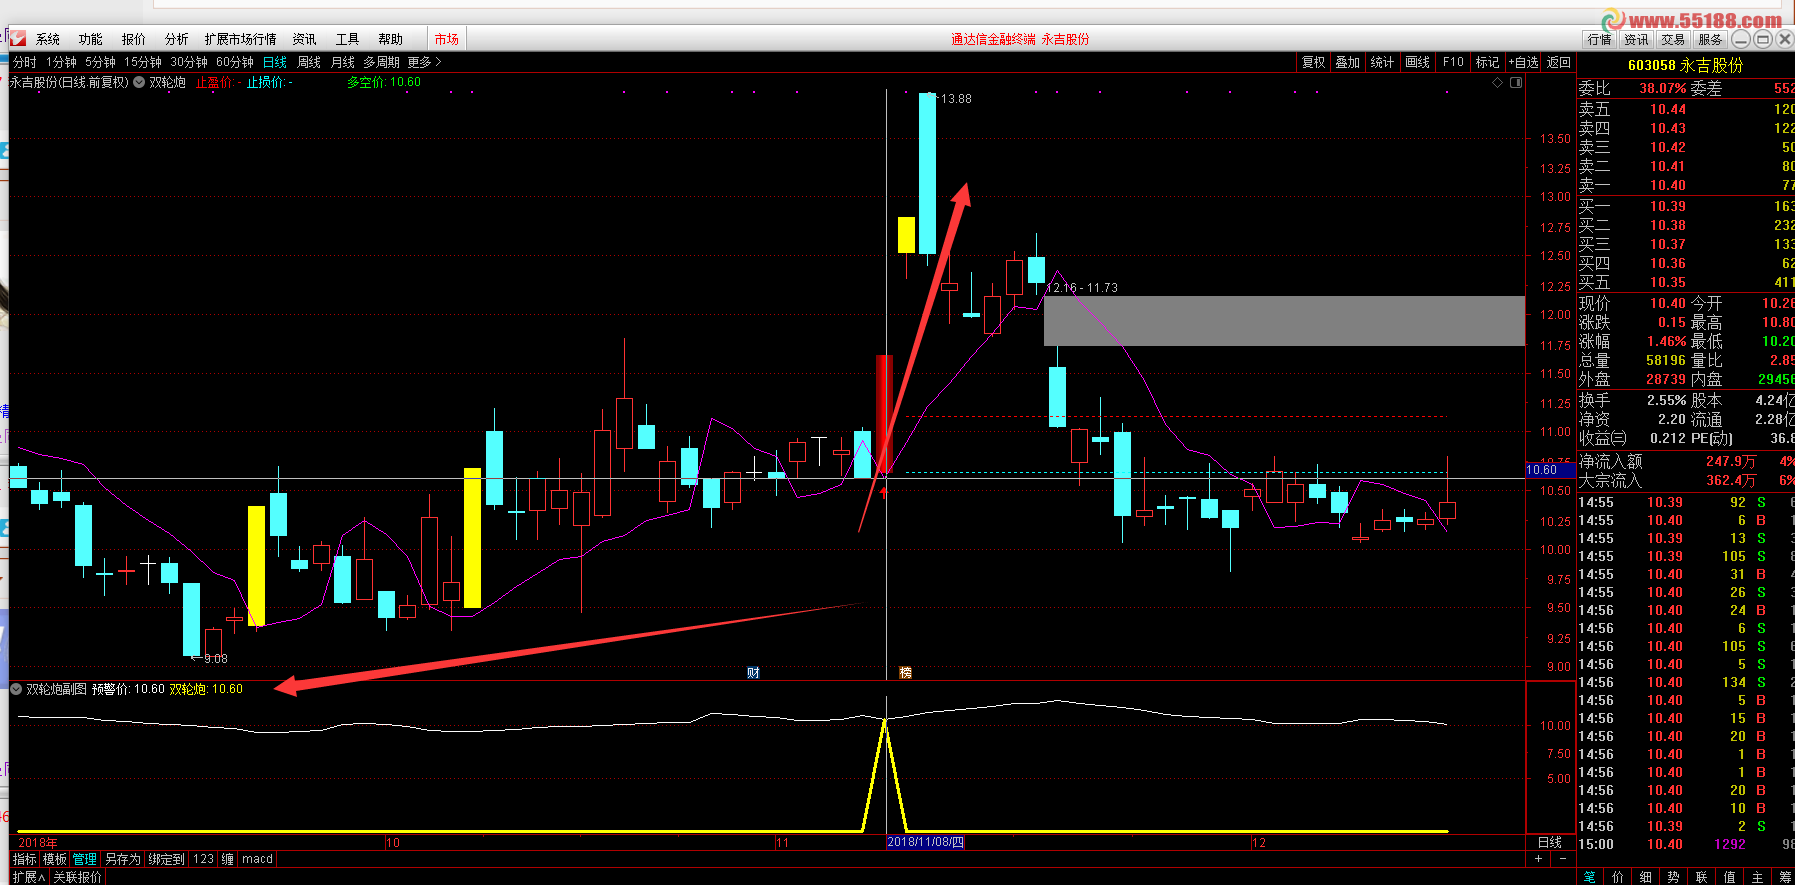Click the 服务 service button

pos(1710,39)
